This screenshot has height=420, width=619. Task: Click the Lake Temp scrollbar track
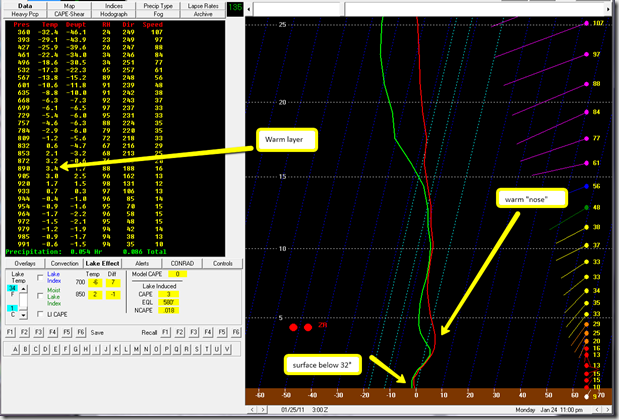coord(25,300)
